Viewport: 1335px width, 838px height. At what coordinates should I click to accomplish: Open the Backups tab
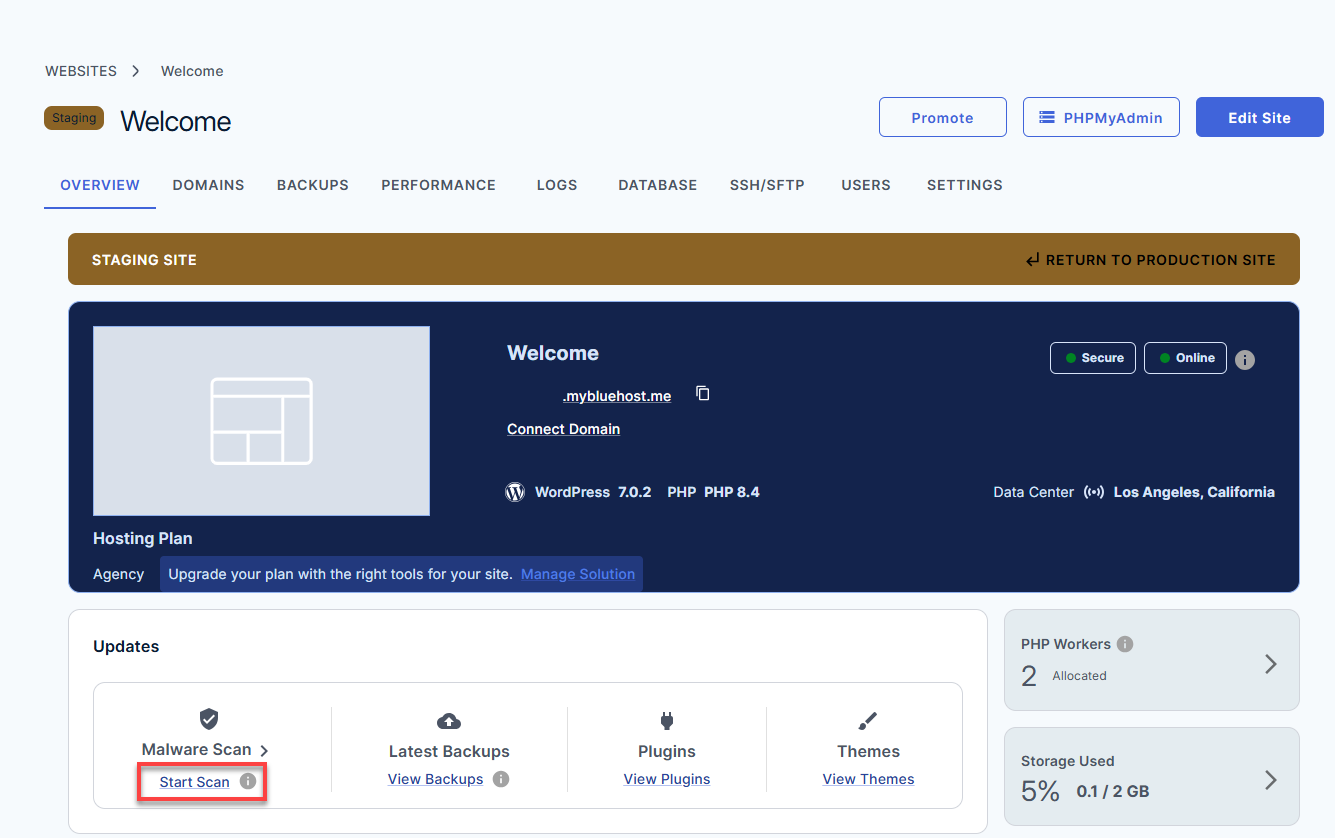[313, 185]
